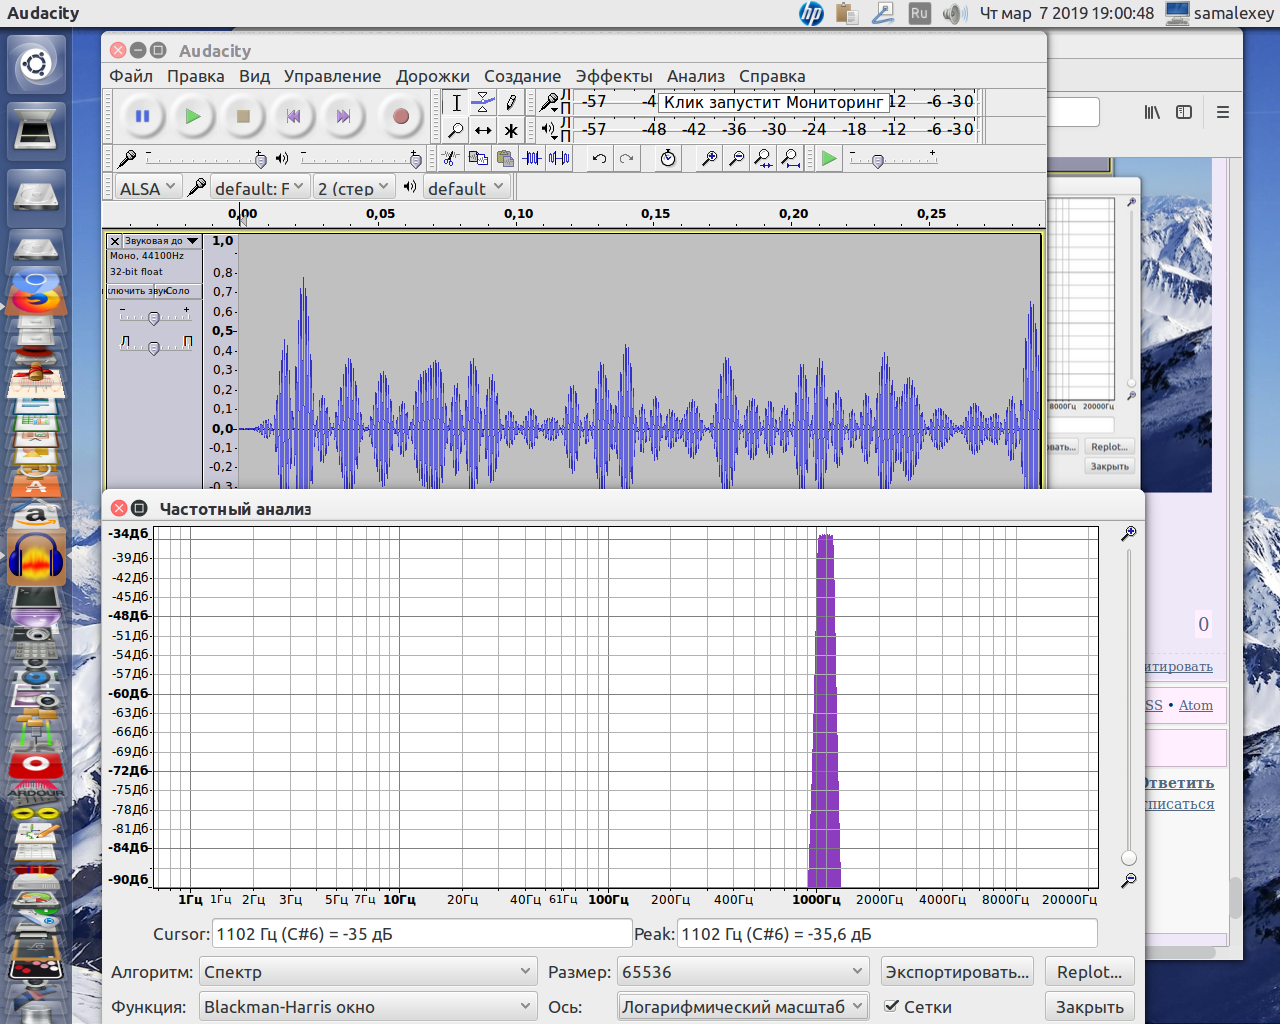Open the 'Звуковая до' track dropdown menu
1280x1024 pixels.
click(162, 241)
